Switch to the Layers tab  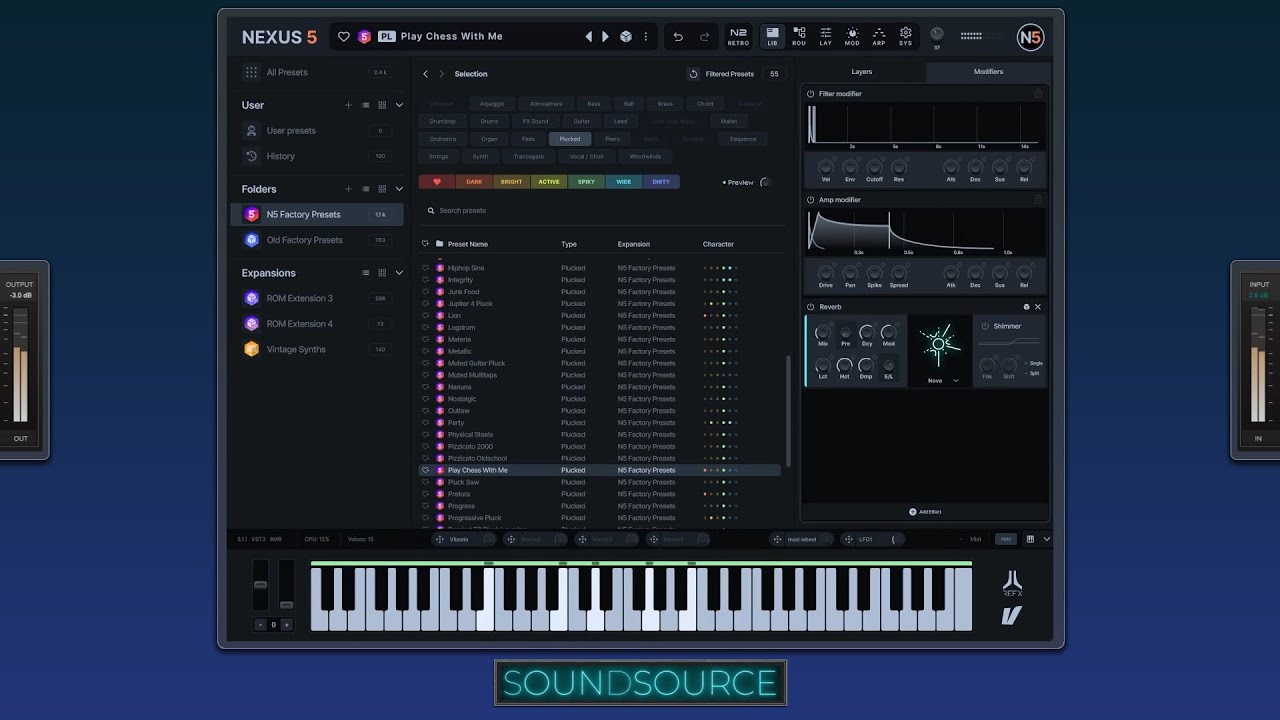click(x=862, y=72)
